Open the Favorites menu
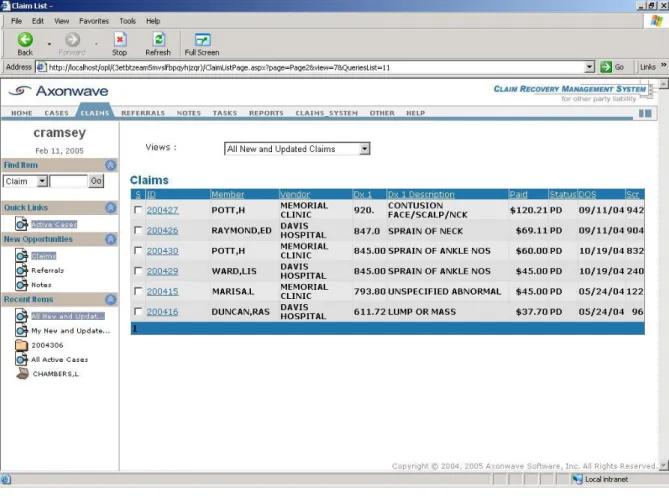Image resolution: width=669 pixels, height=496 pixels. pos(94,21)
